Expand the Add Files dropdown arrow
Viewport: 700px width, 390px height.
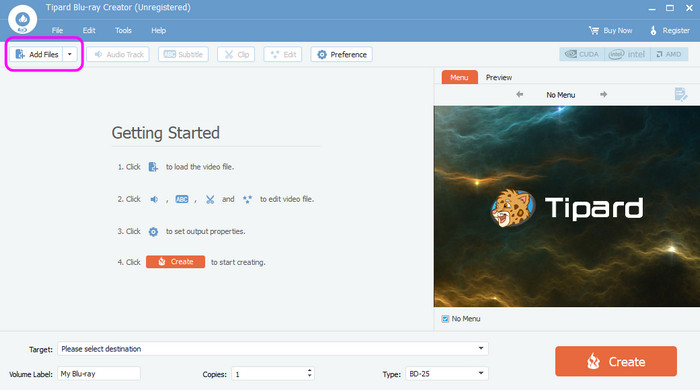click(x=70, y=54)
